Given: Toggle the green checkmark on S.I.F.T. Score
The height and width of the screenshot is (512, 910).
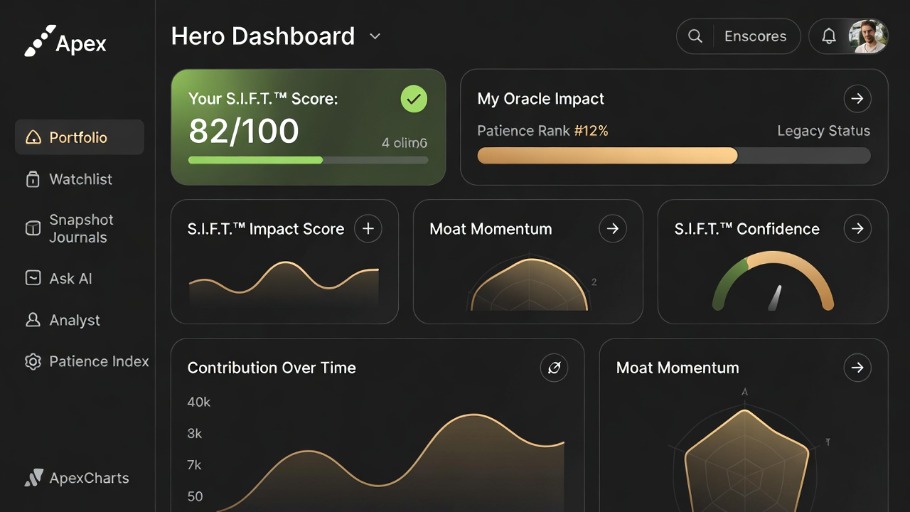Looking at the screenshot, I should pyautogui.click(x=413, y=99).
